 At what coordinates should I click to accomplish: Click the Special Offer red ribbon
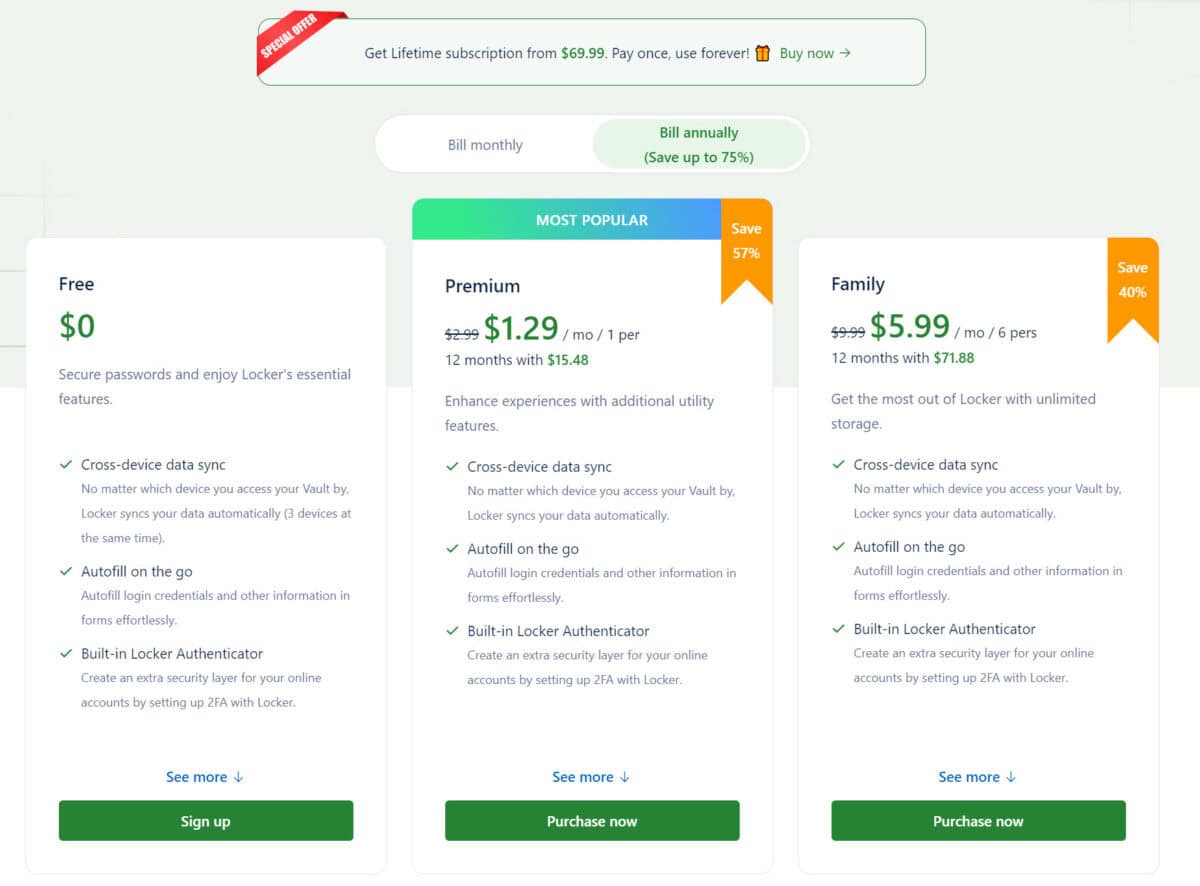click(x=294, y=43)
